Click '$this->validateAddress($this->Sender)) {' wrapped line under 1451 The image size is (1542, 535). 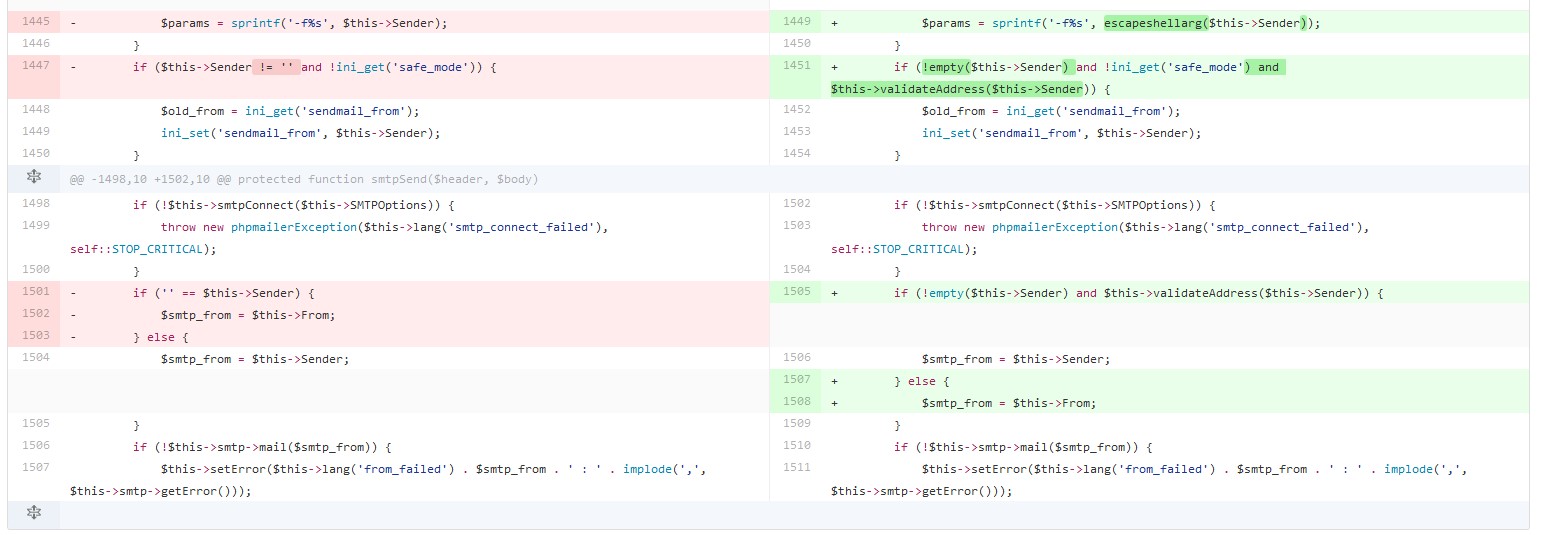971,89
